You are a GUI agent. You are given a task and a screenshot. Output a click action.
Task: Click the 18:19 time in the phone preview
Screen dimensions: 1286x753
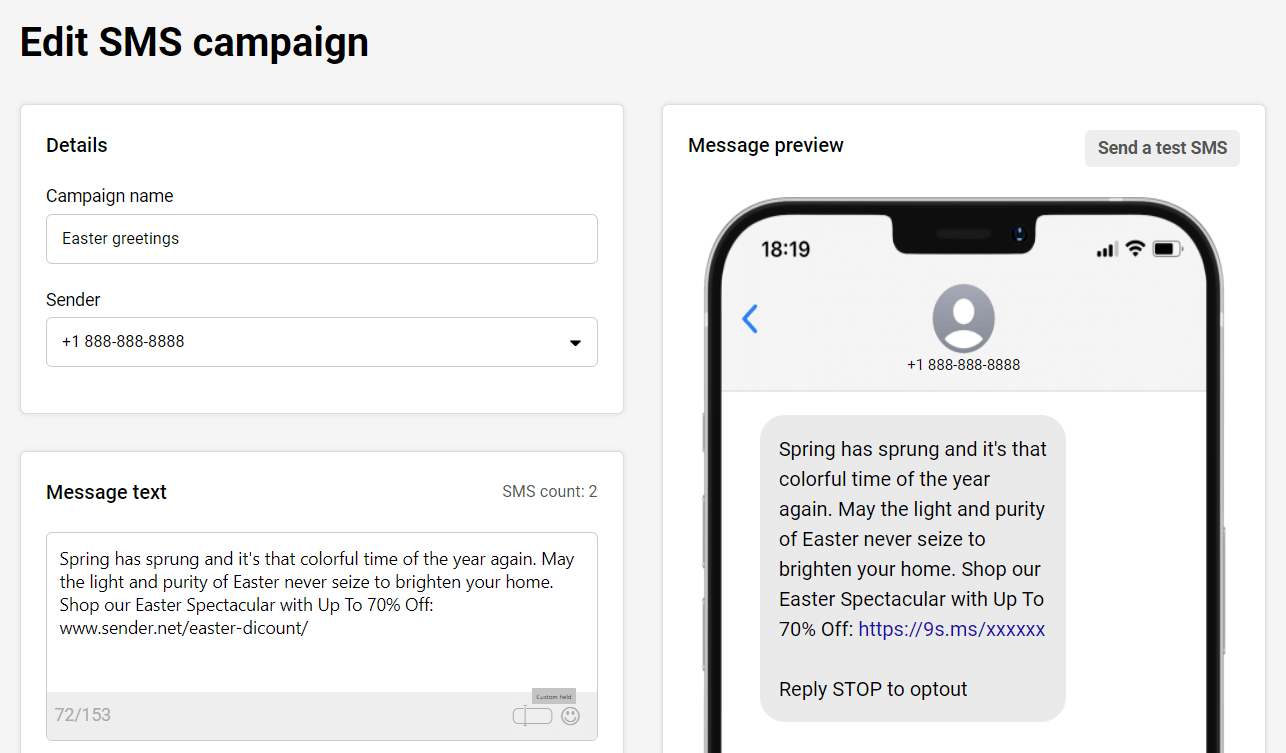[786, 249]
